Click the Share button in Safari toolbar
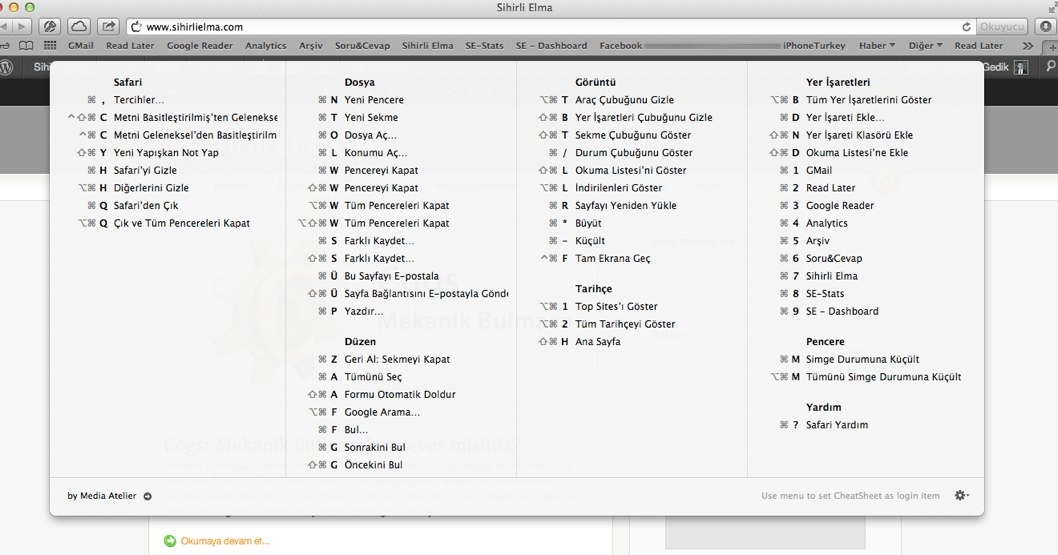The height and width of the screenshot is (555, 1058). (x=108, y=27)
